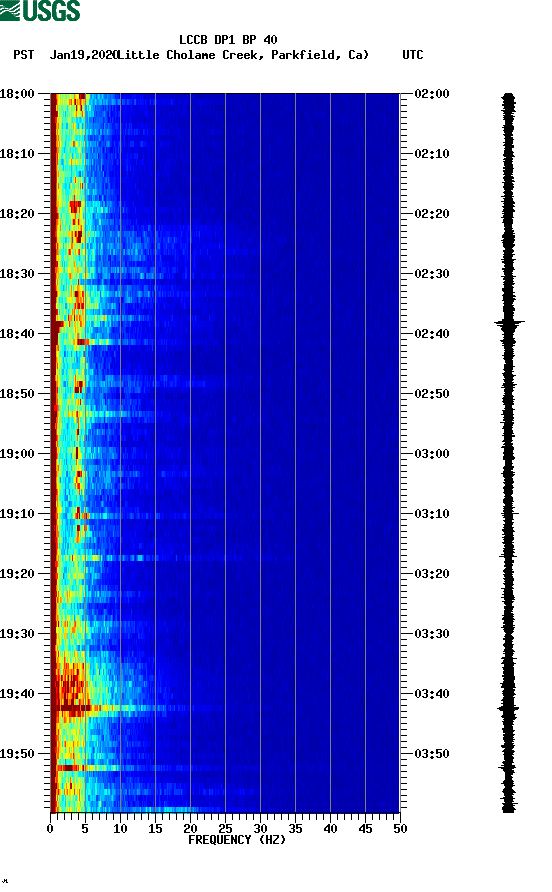Click the 03:30 UTC time label
This screenshot has height=892, width=552.
[432, 634]
